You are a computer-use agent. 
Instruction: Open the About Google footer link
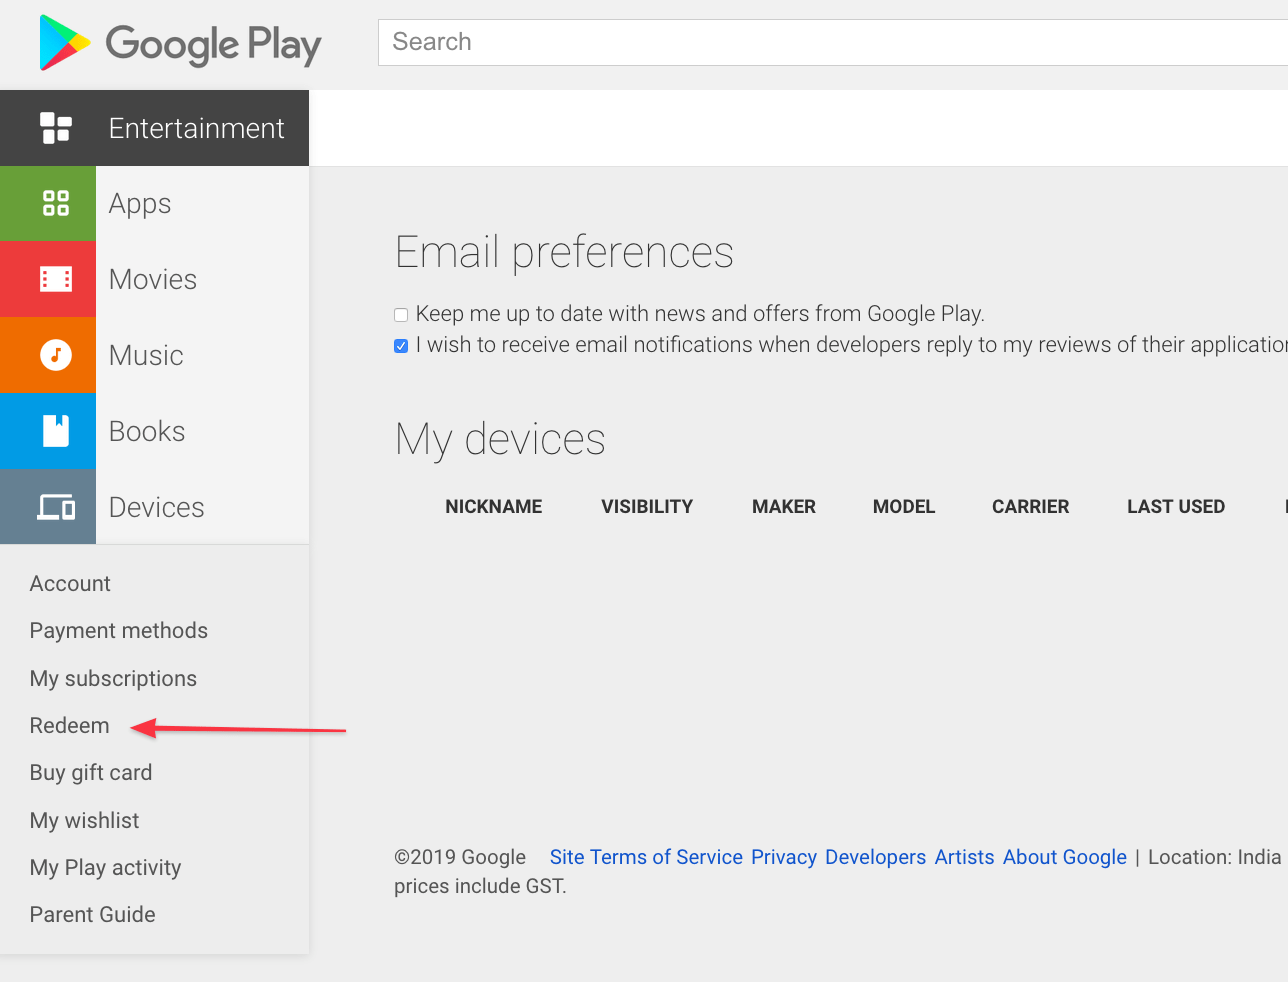1065,857
